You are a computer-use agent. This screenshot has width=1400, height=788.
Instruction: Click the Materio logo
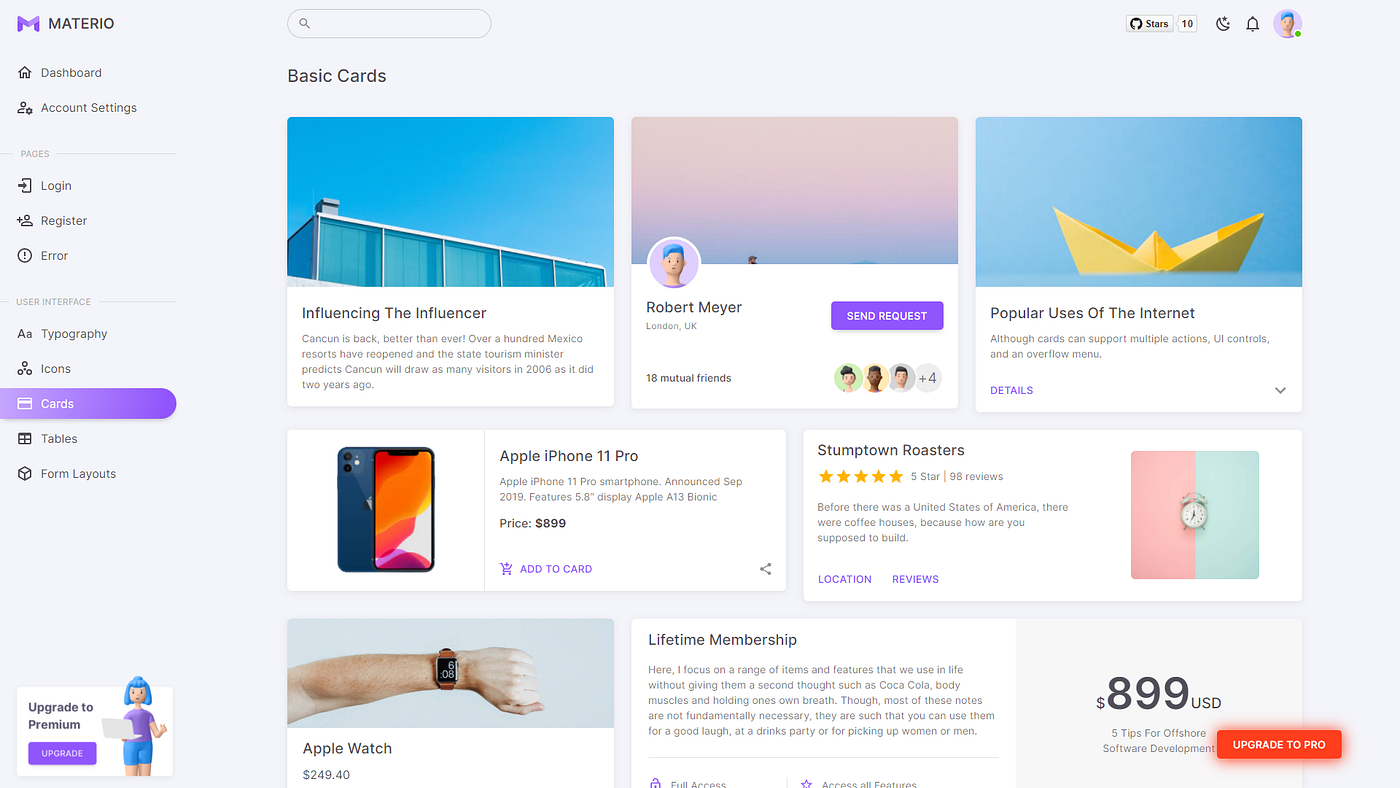pyautogui.click(x=65, y=23)
